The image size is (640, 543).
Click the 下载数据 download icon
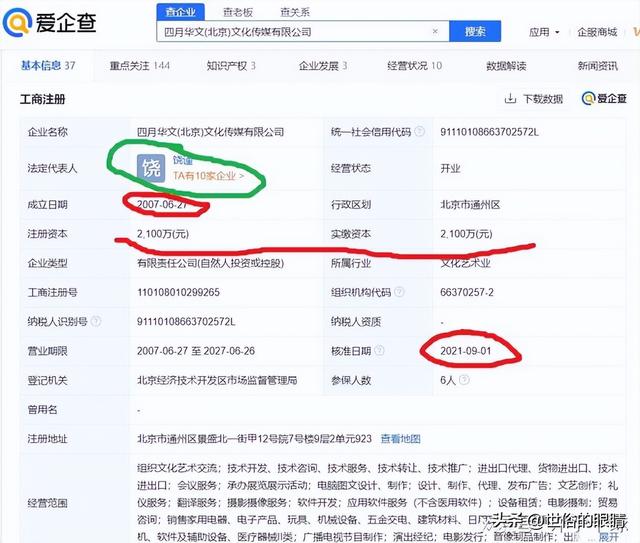pyautogui.click(x=510, y=98)
